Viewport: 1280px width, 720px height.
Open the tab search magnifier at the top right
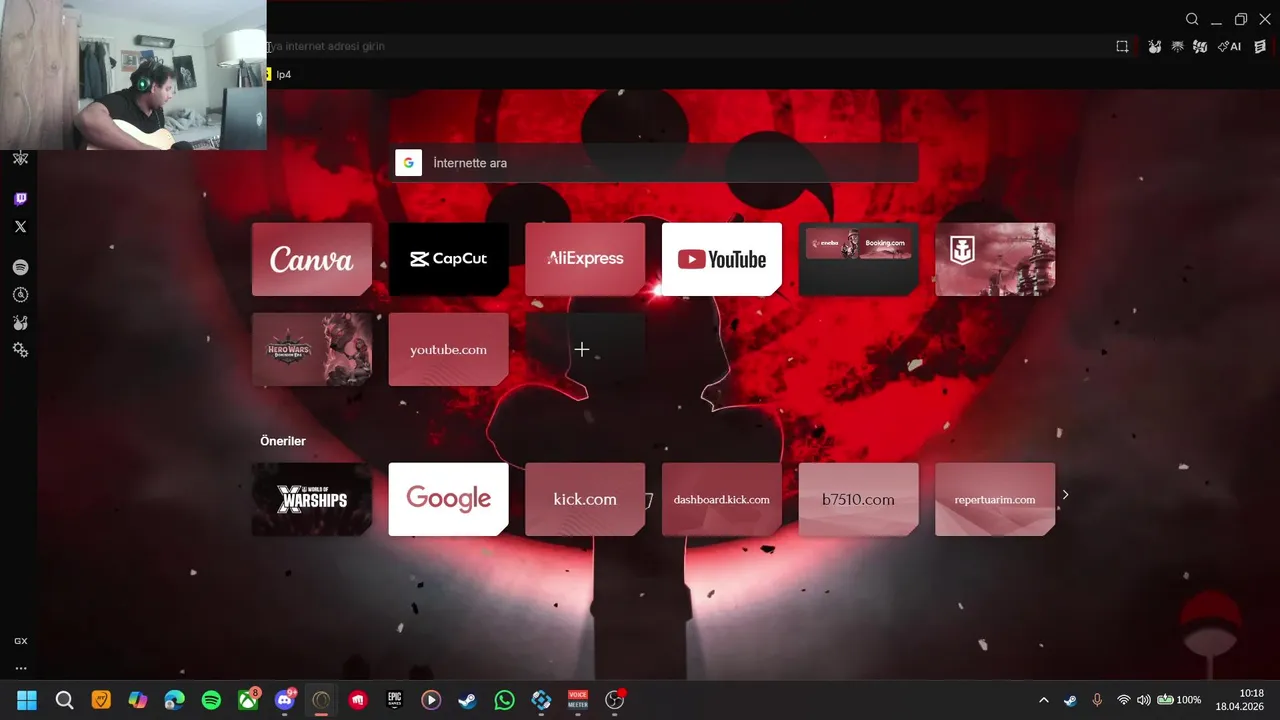[1192, 19]
